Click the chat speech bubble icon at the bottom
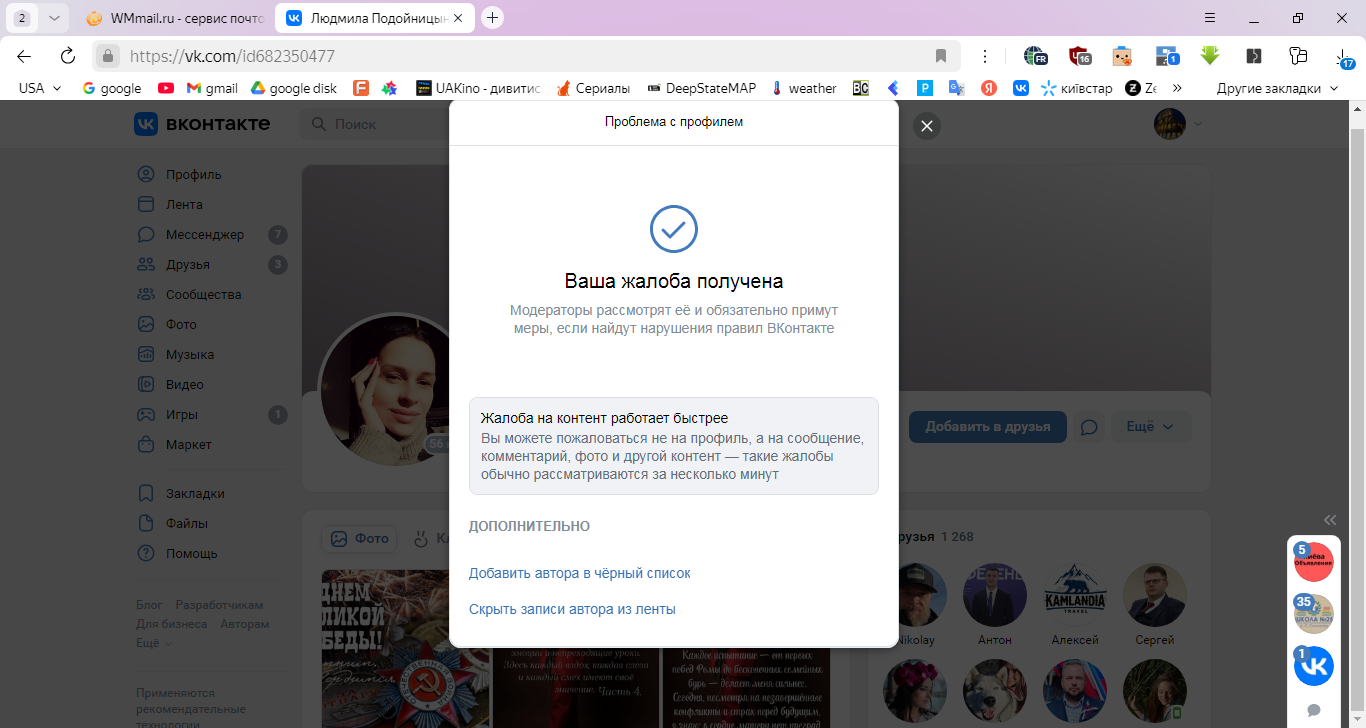The width and height of the screenshot is (1366, 728). pyautogui.click(x=1314, y=709)
